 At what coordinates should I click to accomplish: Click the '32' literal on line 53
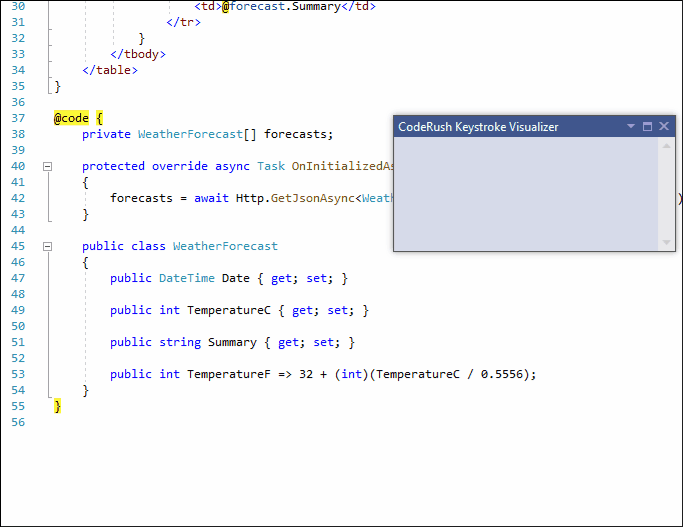306,374
